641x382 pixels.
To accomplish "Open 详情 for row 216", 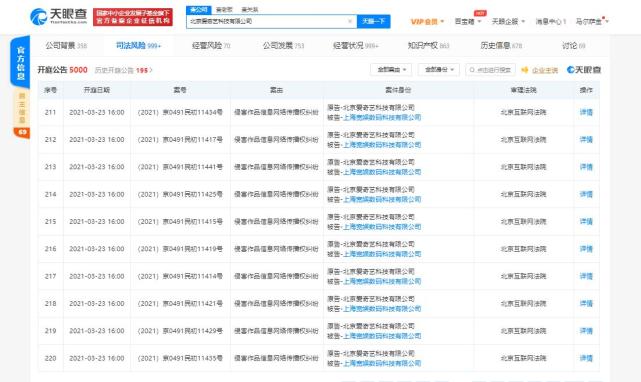I will [x=586, y=249].
